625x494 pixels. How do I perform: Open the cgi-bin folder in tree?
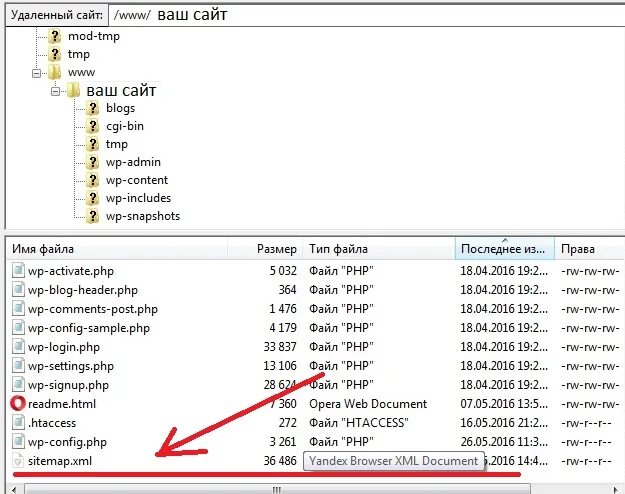click(x=125, y=126)
